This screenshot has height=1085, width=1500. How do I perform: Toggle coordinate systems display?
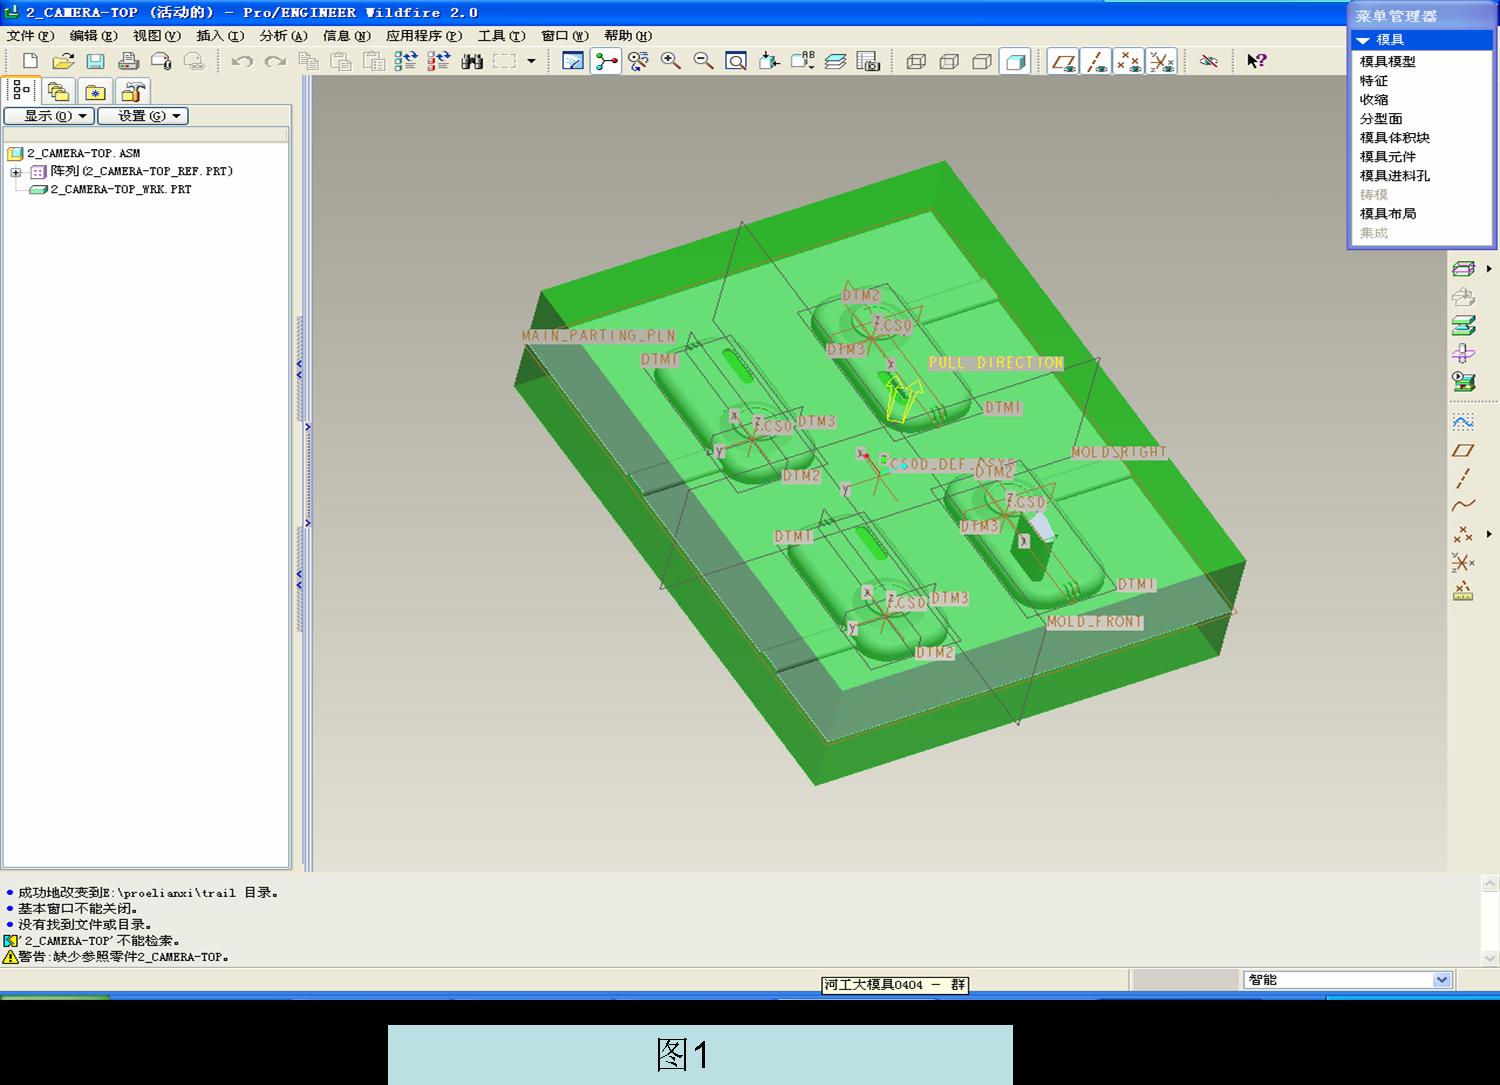[x=1161, y=61]
